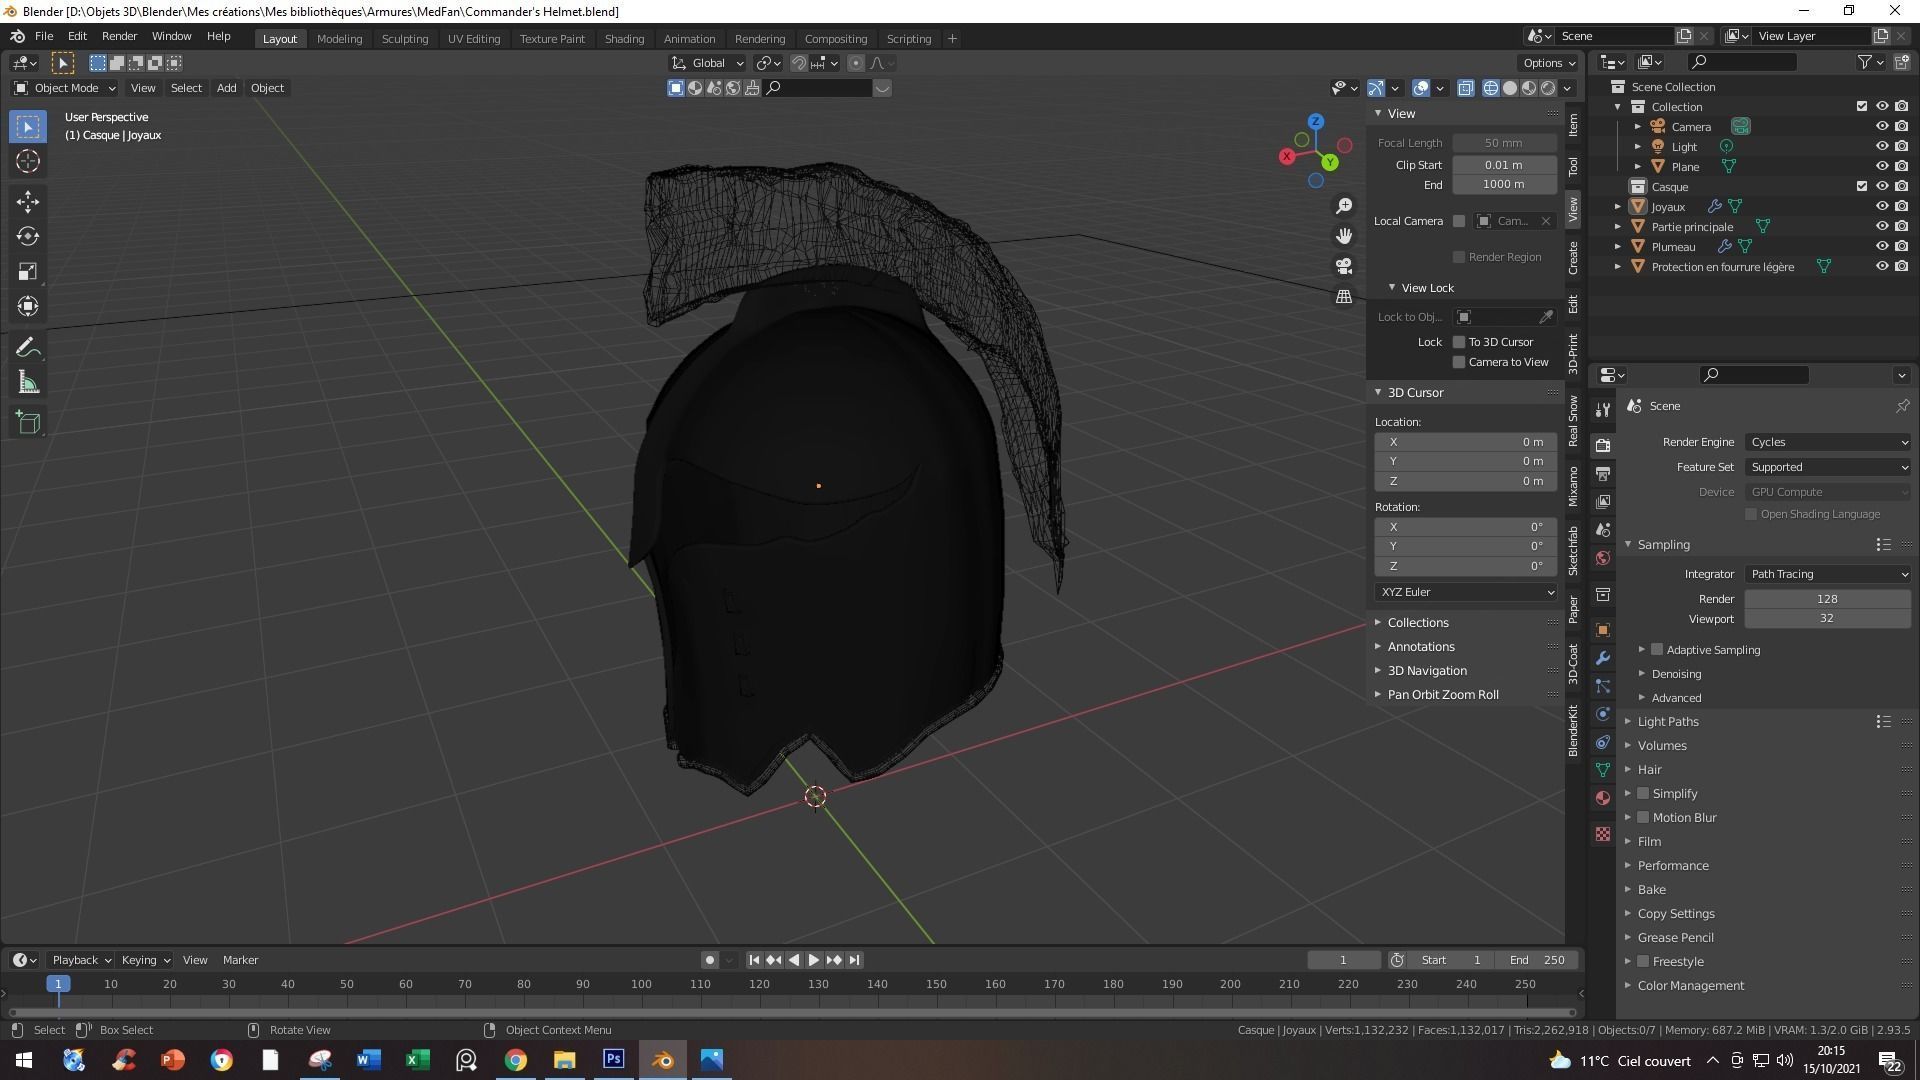Open the World properties tab icon
This screenshot has height=1080, width=1920.
(x=1603, y=557)
